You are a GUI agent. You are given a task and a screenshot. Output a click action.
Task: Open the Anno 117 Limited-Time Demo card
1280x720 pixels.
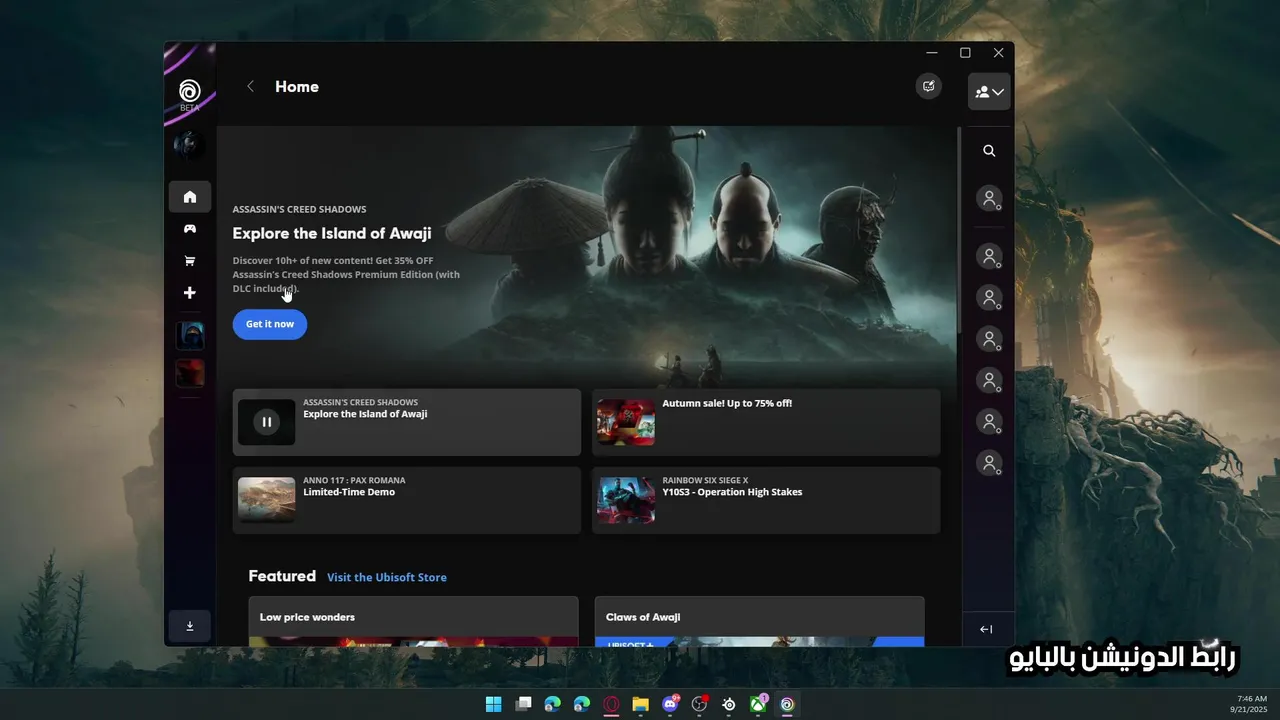click(407, 500)
